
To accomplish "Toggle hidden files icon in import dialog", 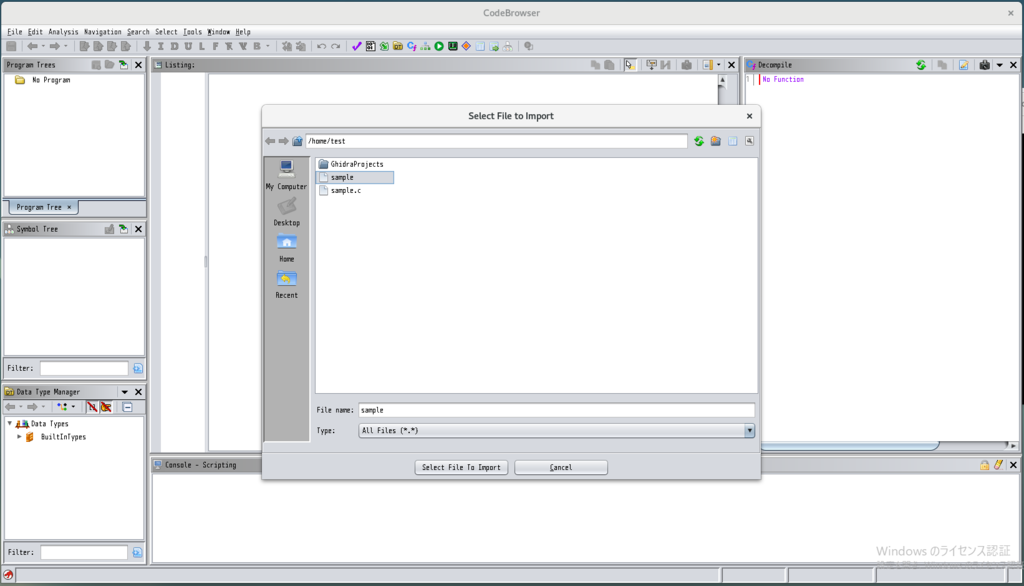I will (750, 141).
